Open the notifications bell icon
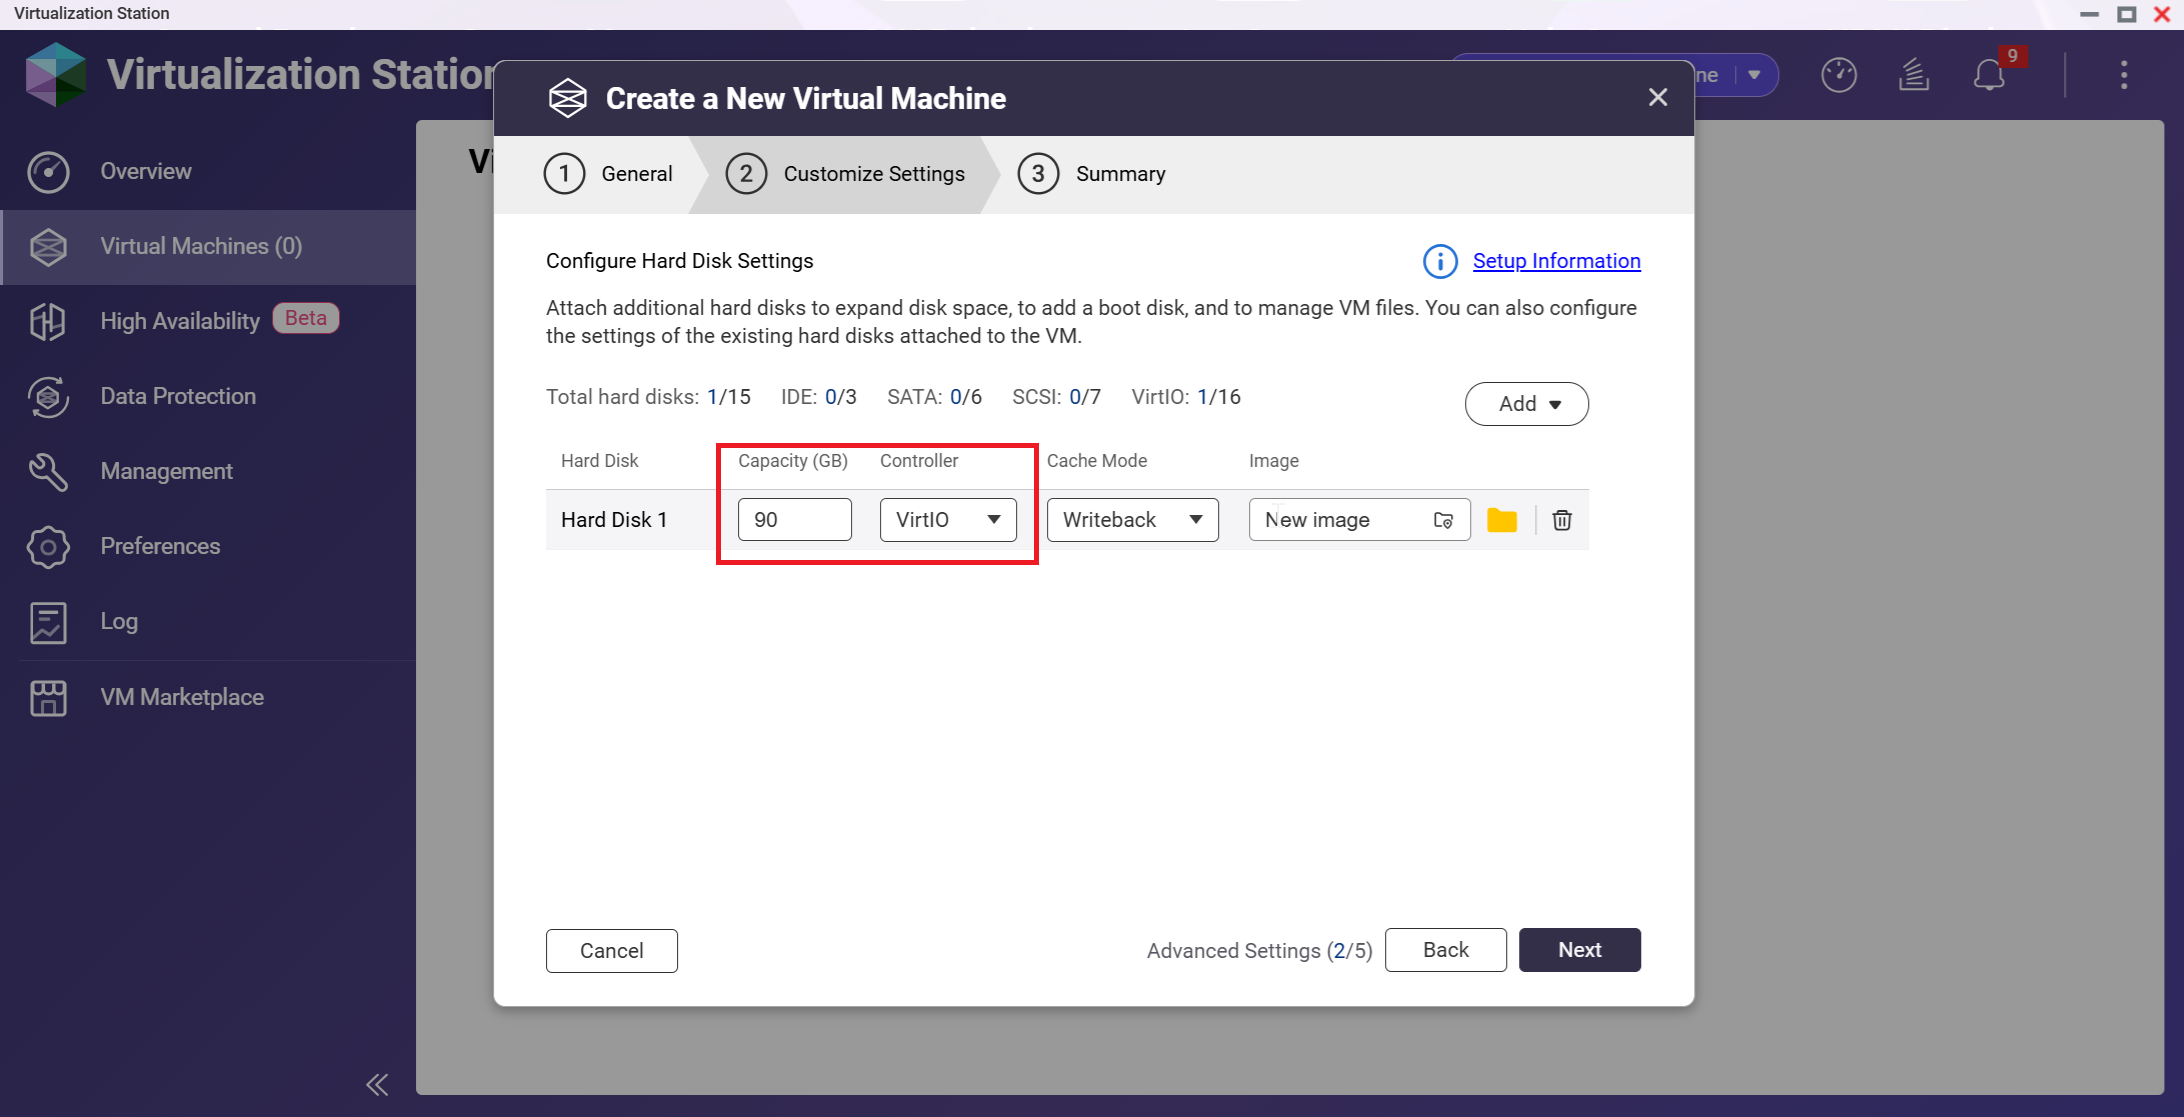2184x1117 pixels. coord(1989,76)
